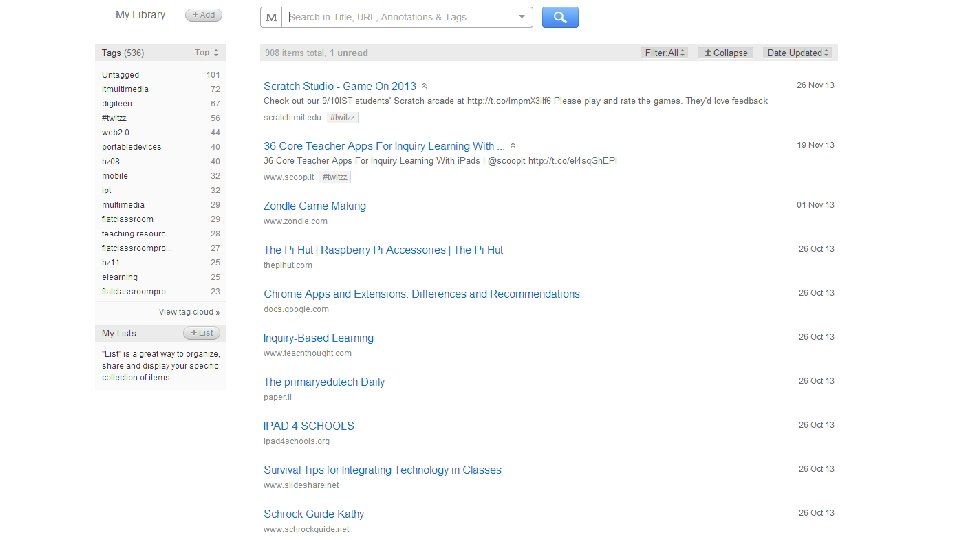960x540 pixels.
Task: Open The primaryedutech Daily link
Action: pos(324,382)
